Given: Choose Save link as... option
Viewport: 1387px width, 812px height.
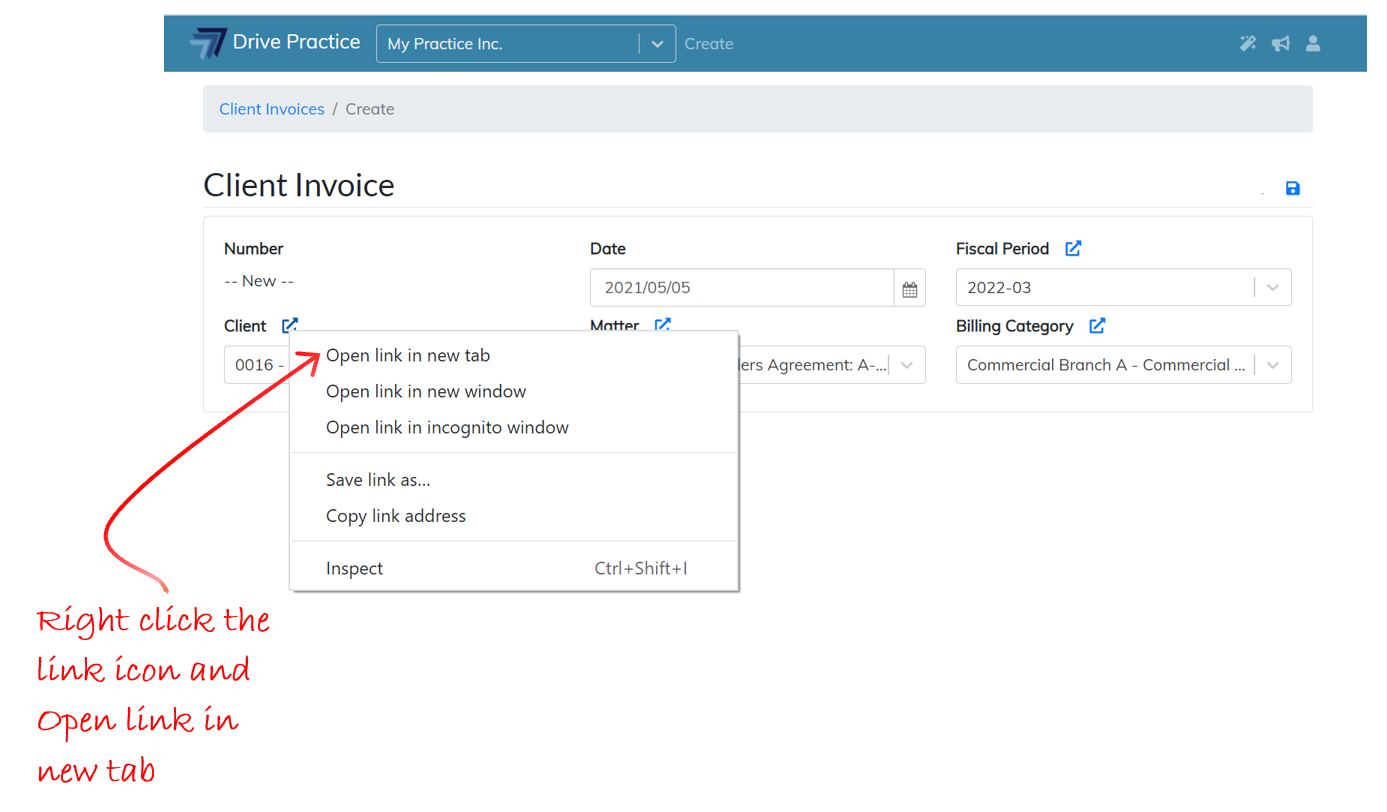Looking at the screenshot, I should pos(378,480).
